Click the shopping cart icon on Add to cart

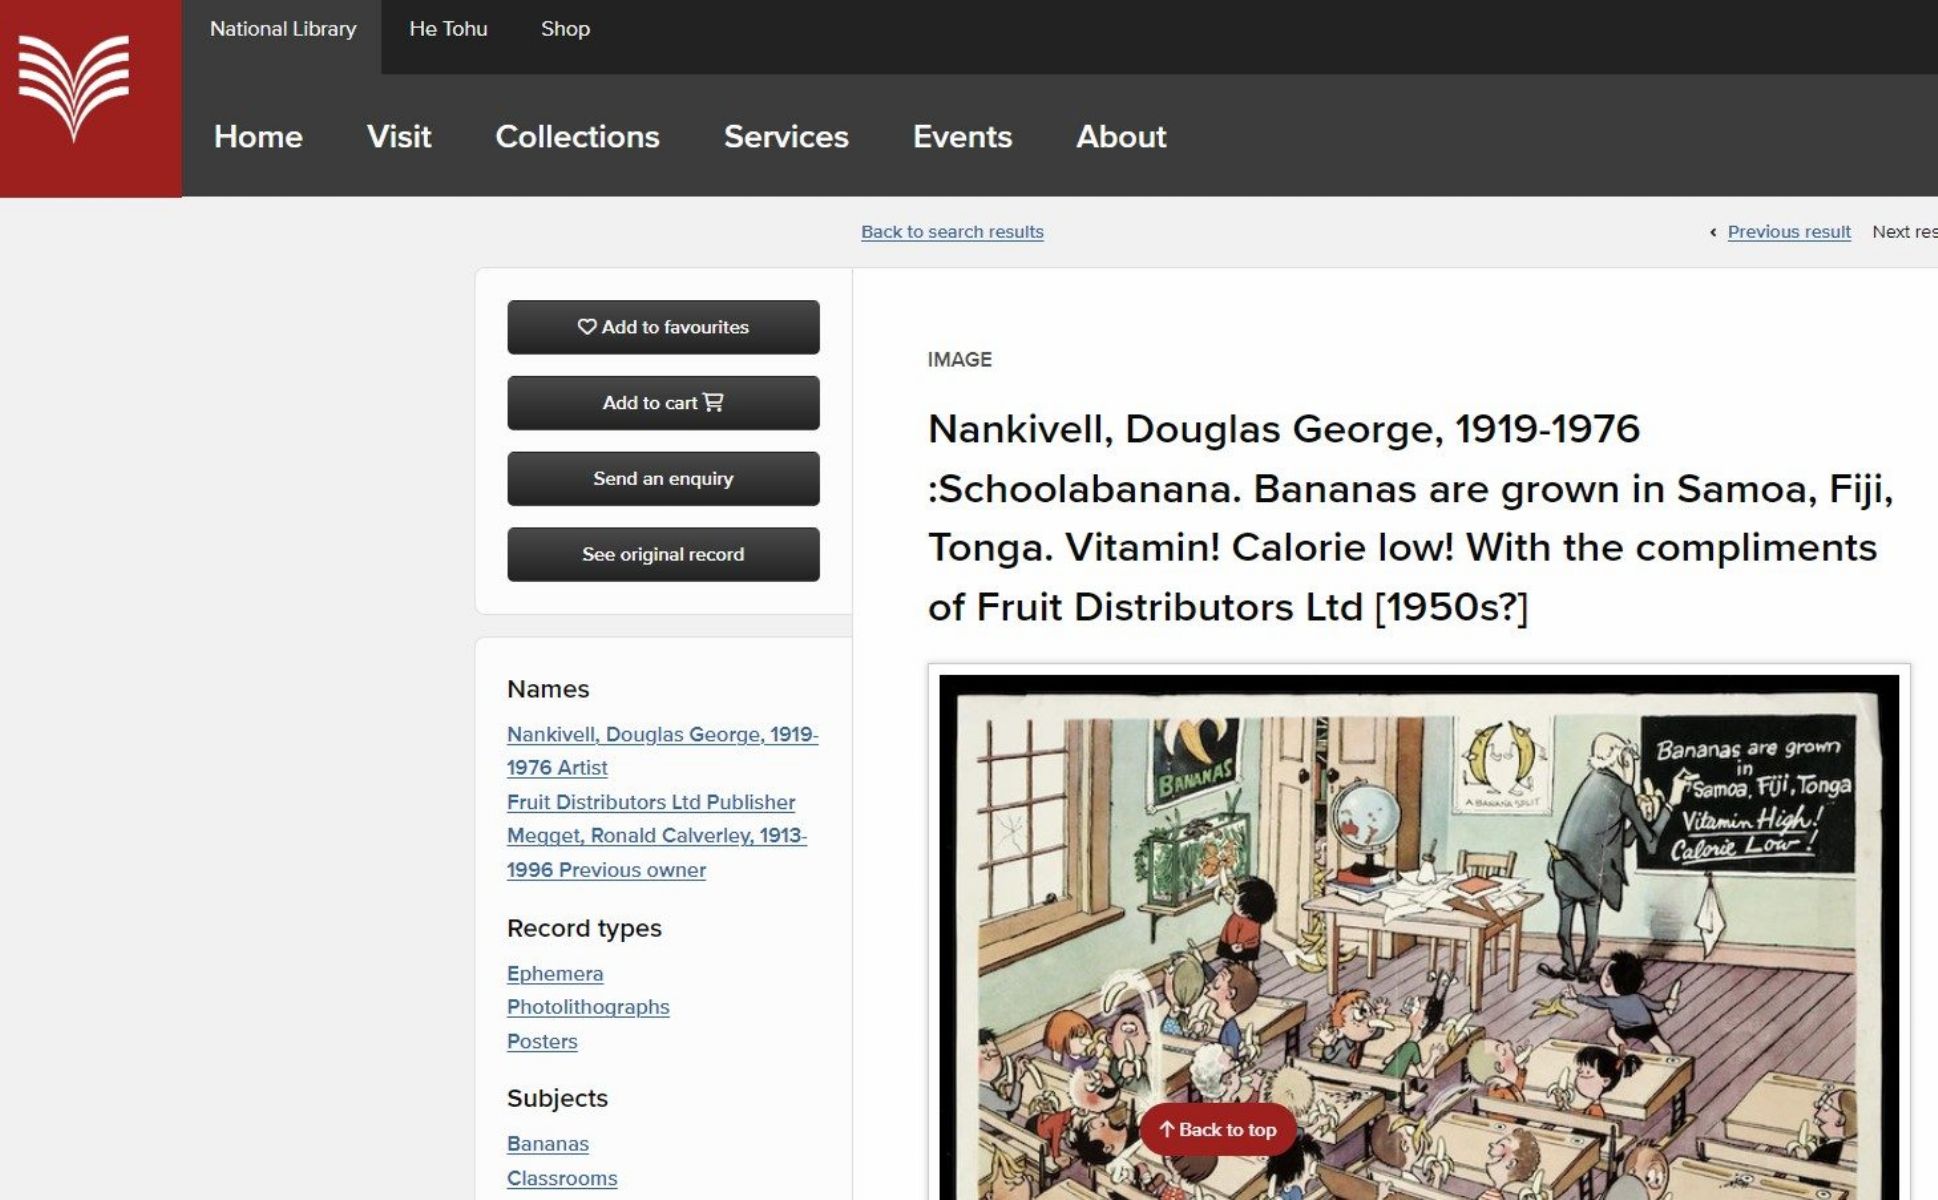click(x=713, y=402)
